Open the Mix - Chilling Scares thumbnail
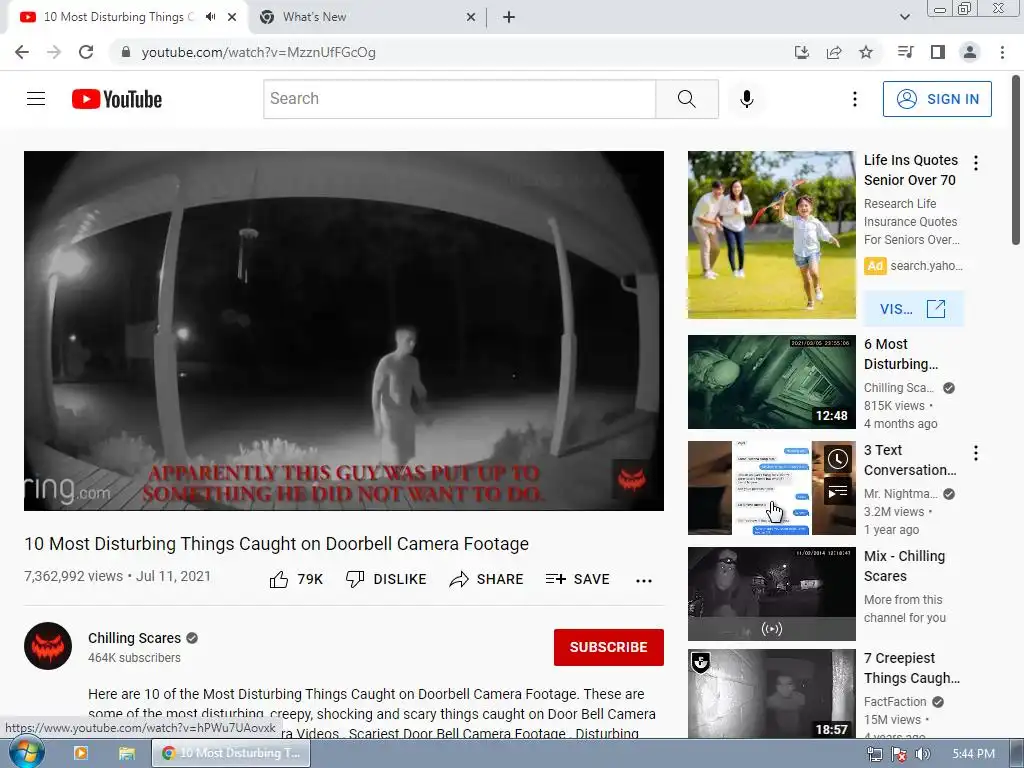The height and width of the screenshot is (768, 1024). tap(771, 594)
